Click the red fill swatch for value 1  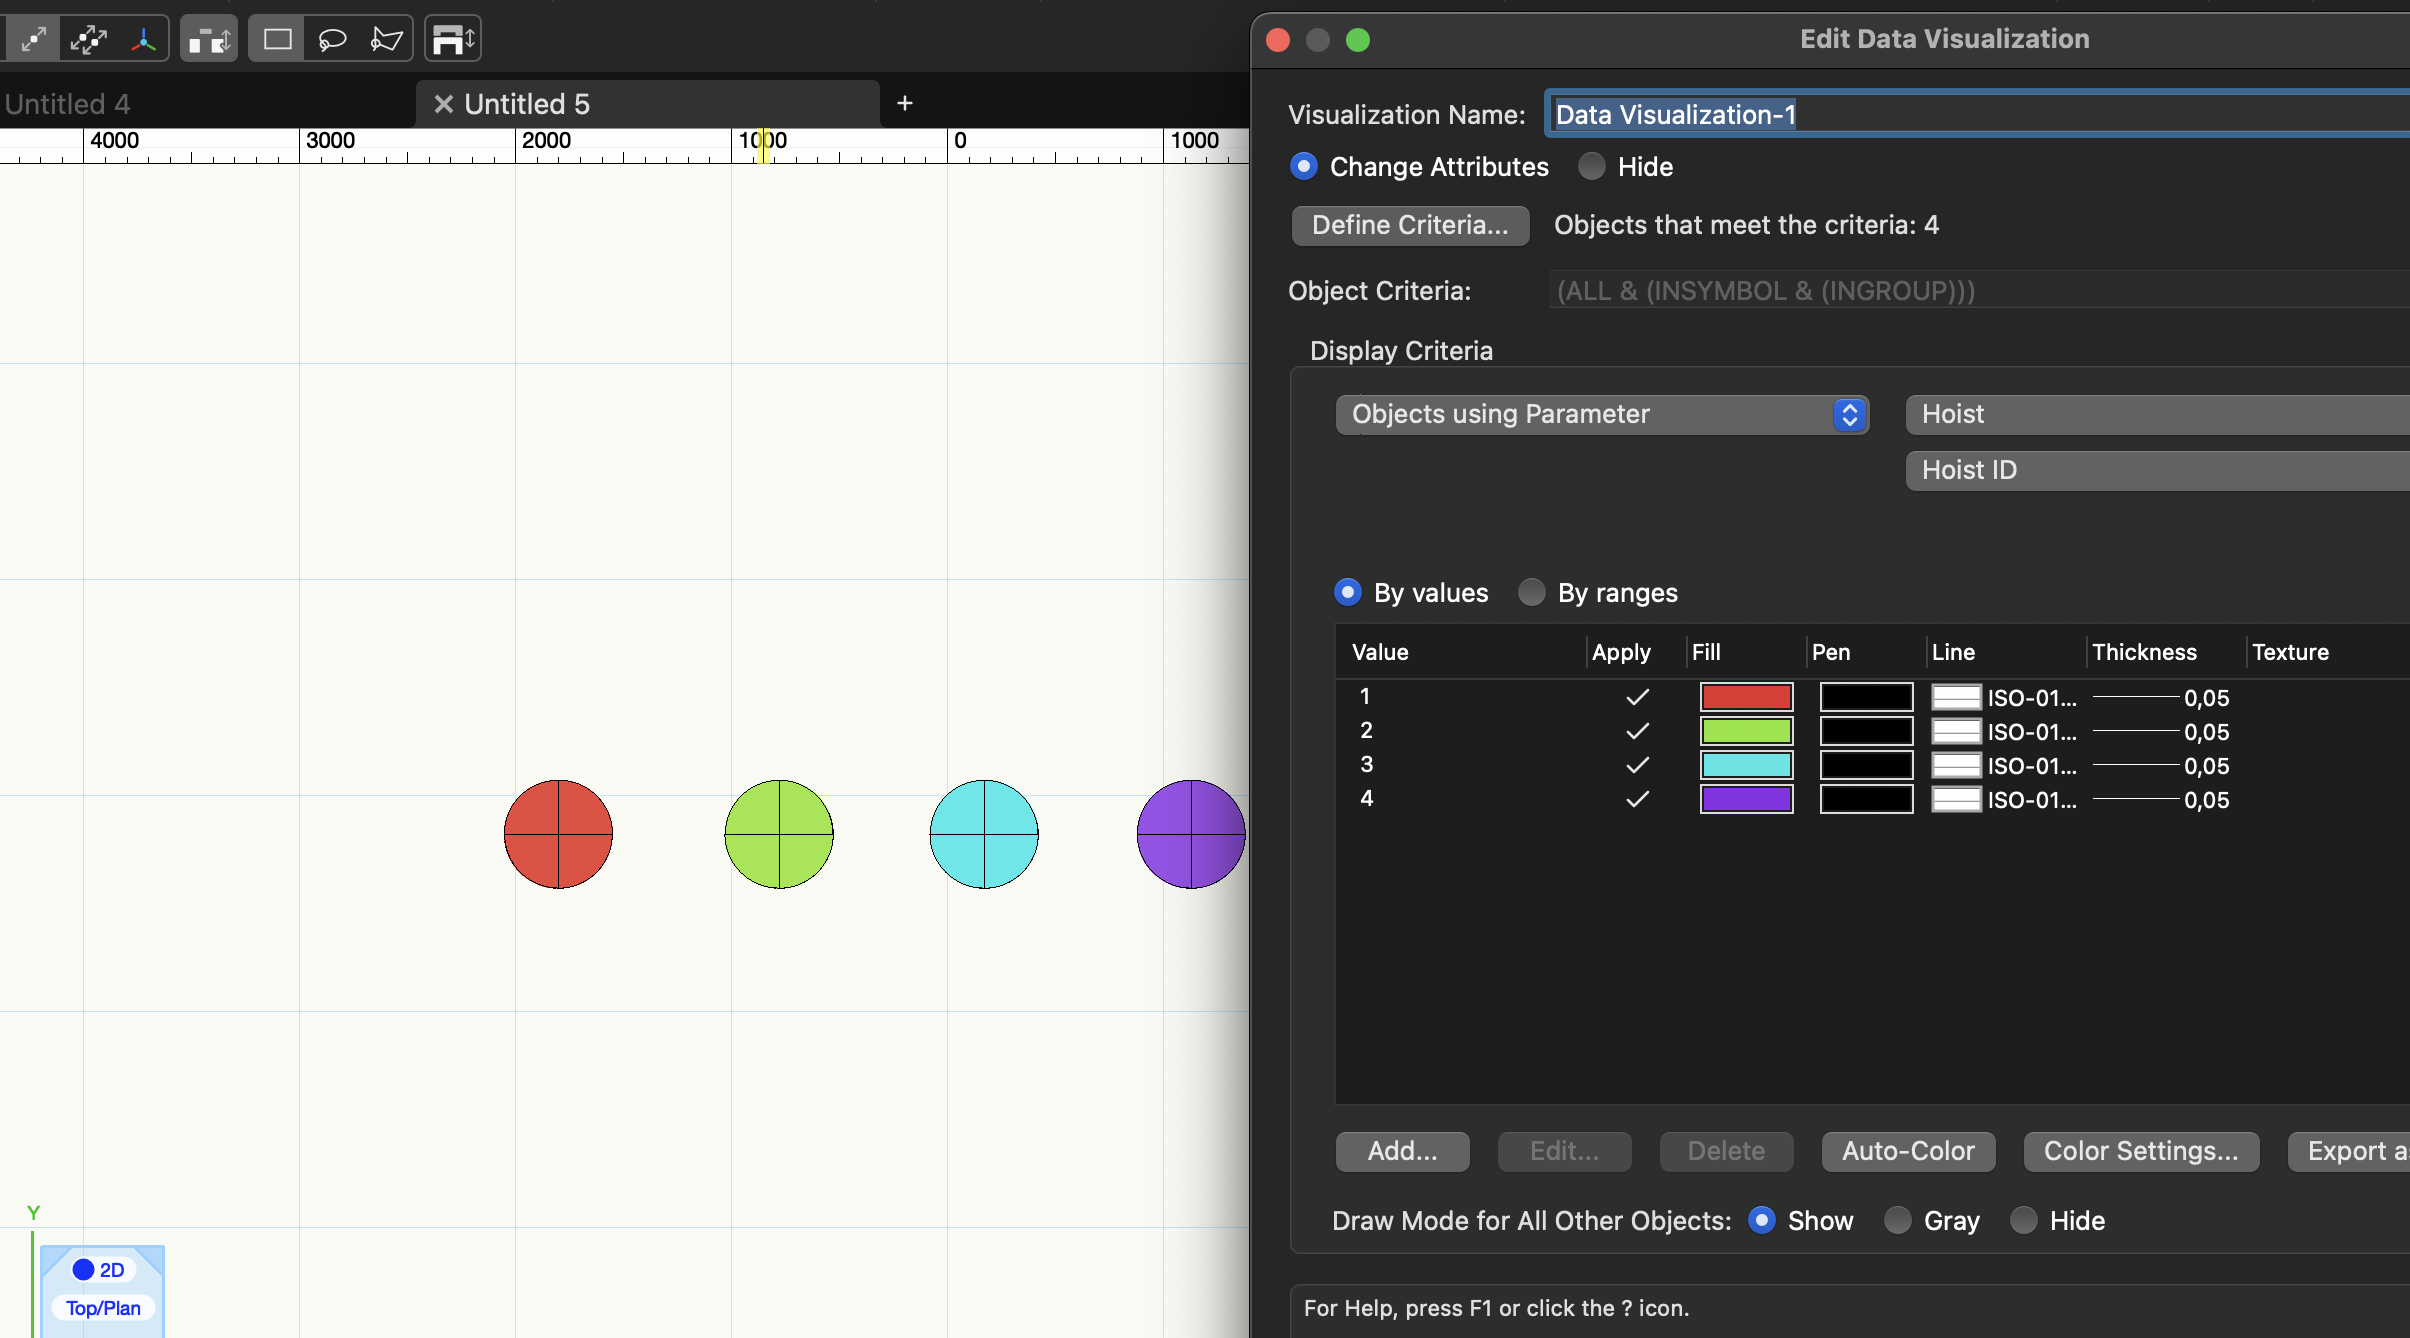[x=1747, y=697]
